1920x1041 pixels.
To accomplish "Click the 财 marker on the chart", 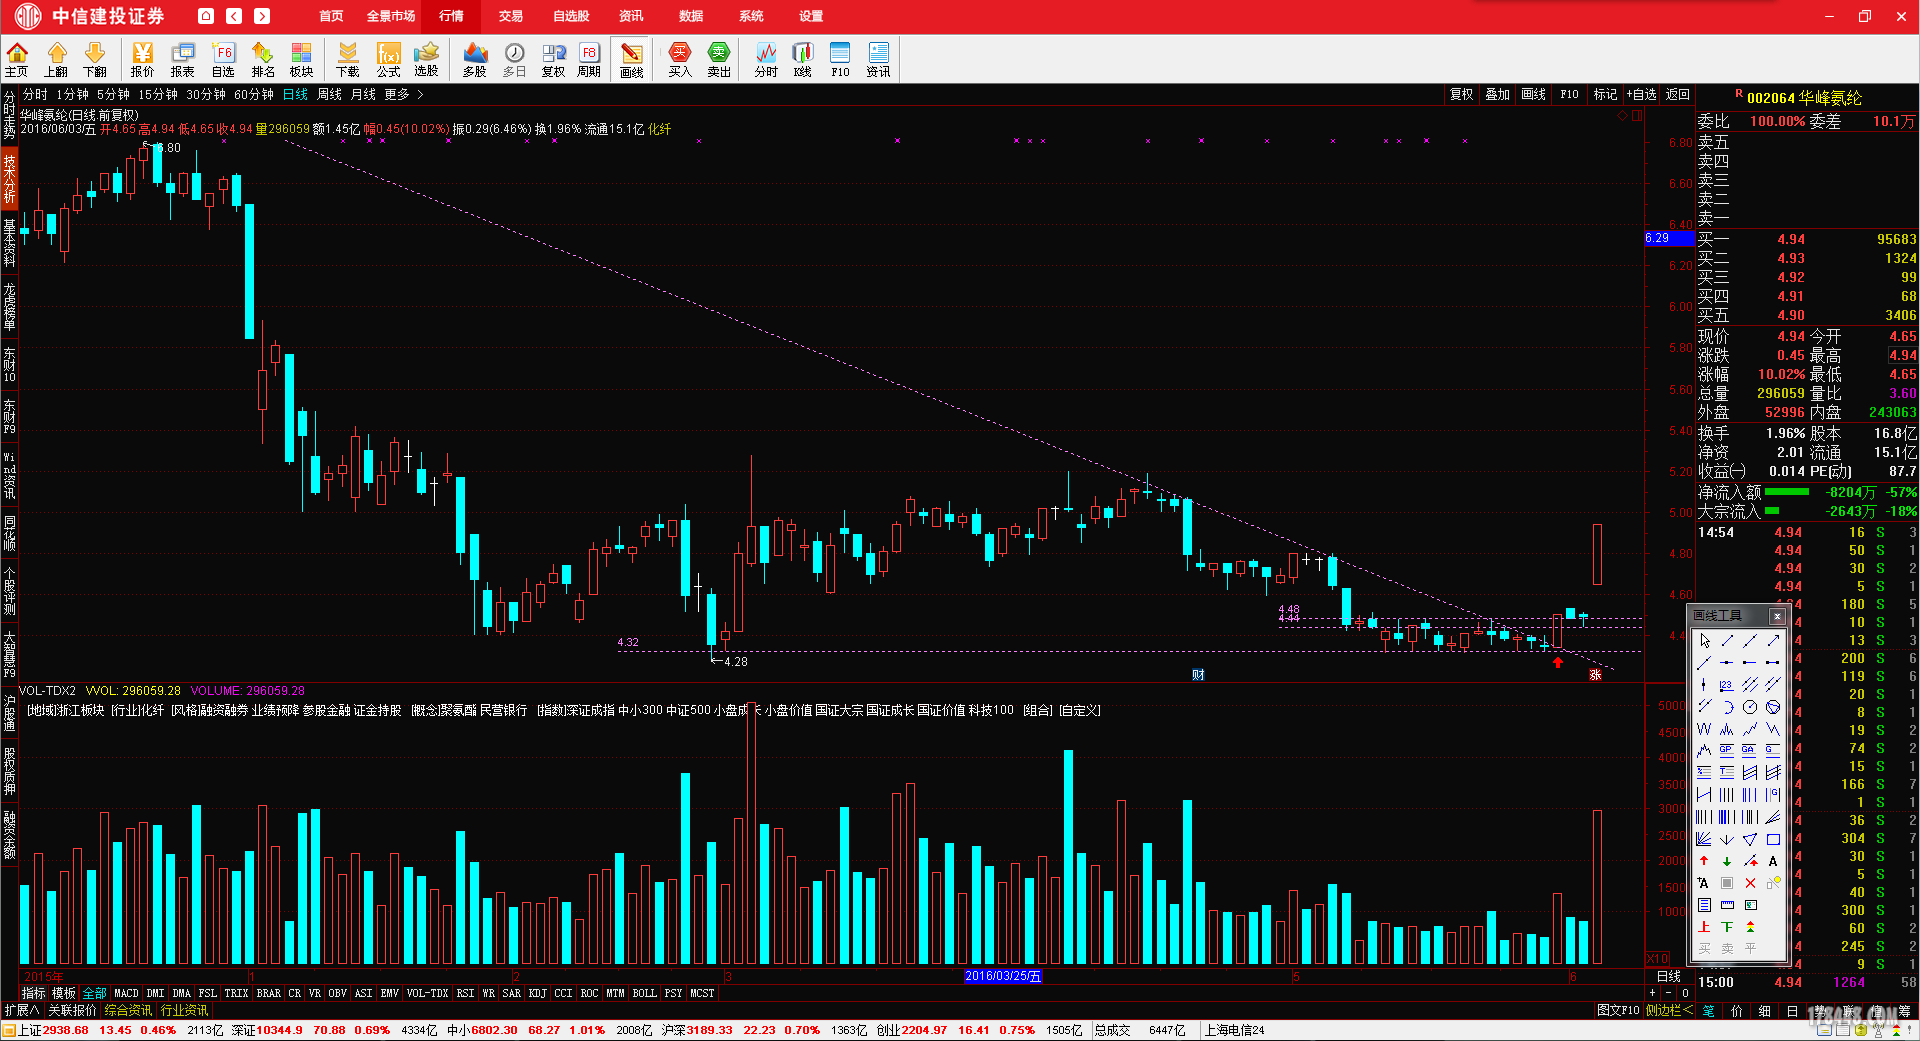I will click(1198, 675).
